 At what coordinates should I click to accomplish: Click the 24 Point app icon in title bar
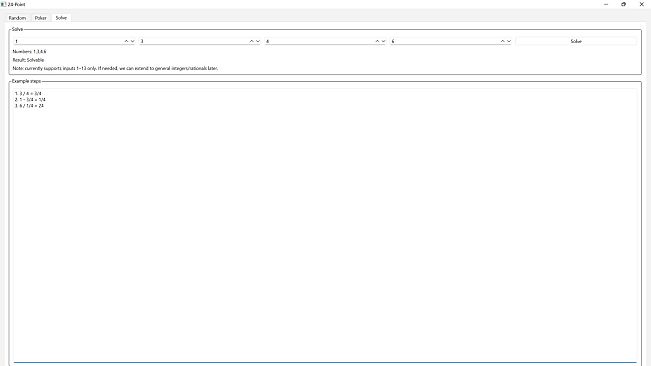click(3, 4)
